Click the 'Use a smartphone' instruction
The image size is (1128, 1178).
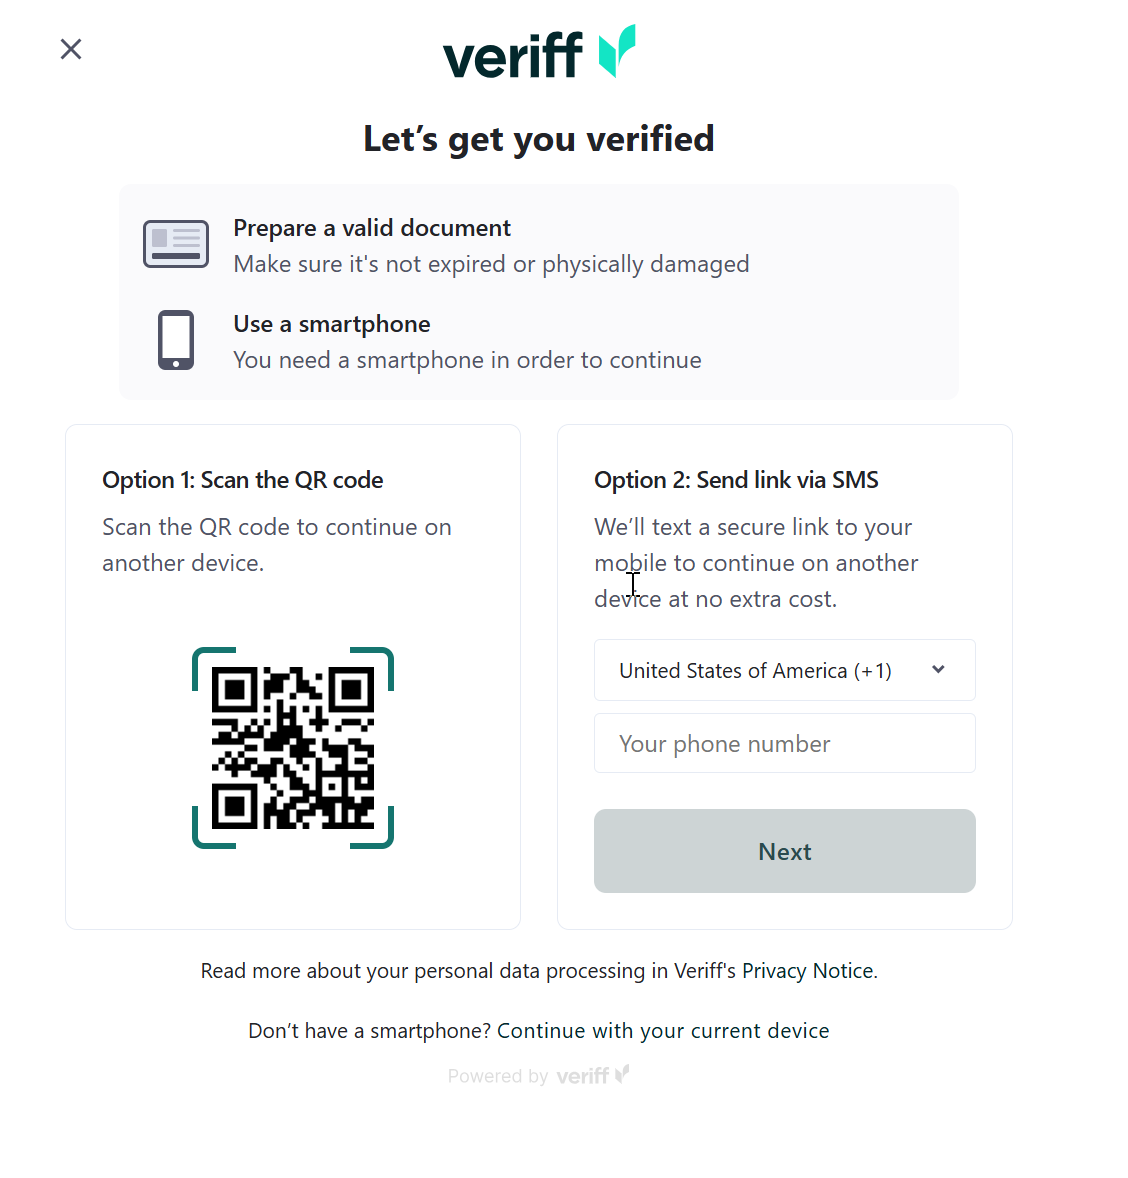pos(331,324)
